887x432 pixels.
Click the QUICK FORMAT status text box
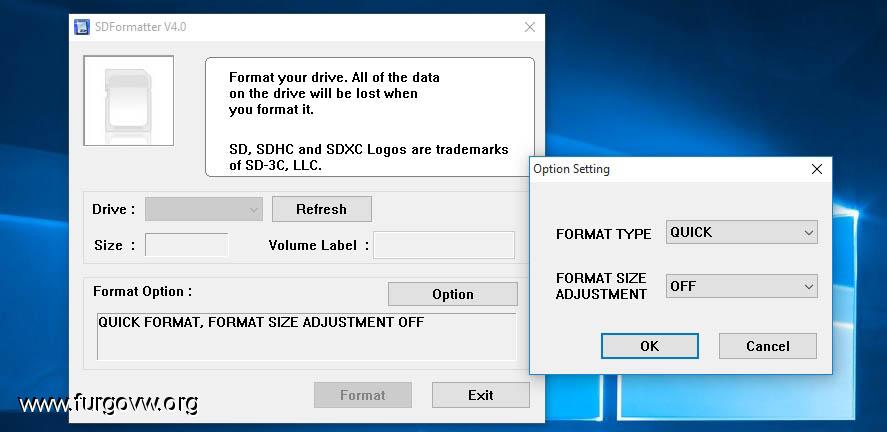[x=306, y=336]
